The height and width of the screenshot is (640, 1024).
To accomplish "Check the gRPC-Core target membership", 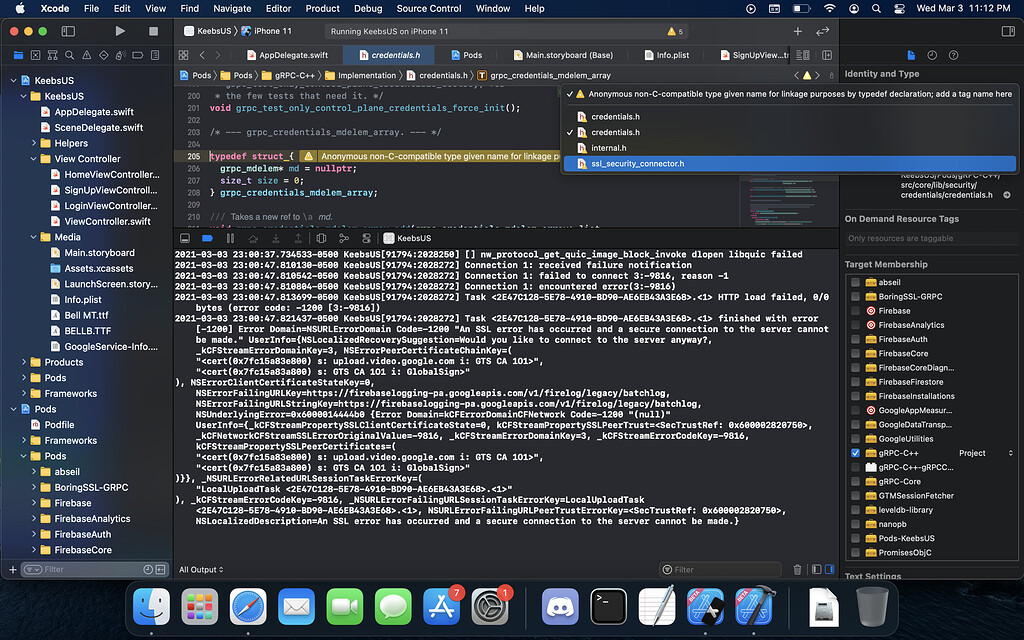I will 855,481.
